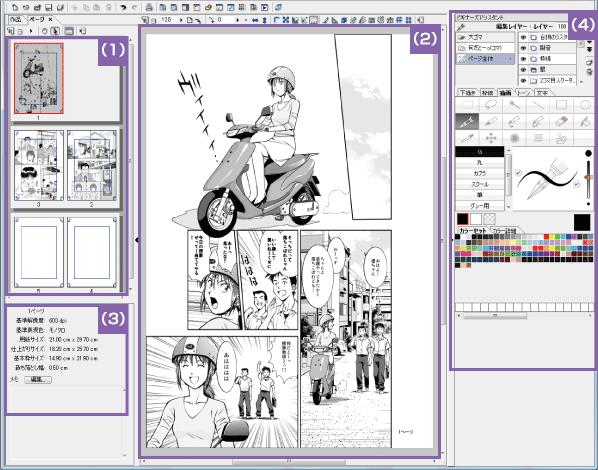Viewport: 598px width, 470px height.
Task: Collapse the right panel using the splitter arrow
Action: point(452,240)
